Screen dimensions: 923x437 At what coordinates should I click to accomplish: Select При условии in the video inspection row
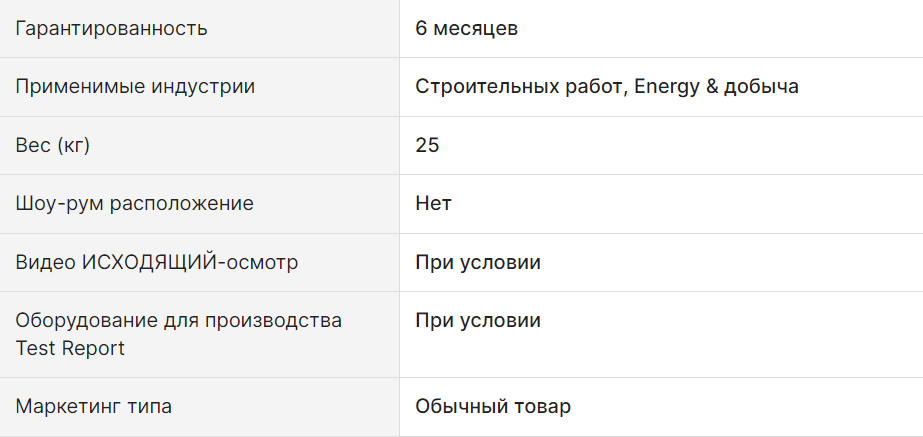478,262
